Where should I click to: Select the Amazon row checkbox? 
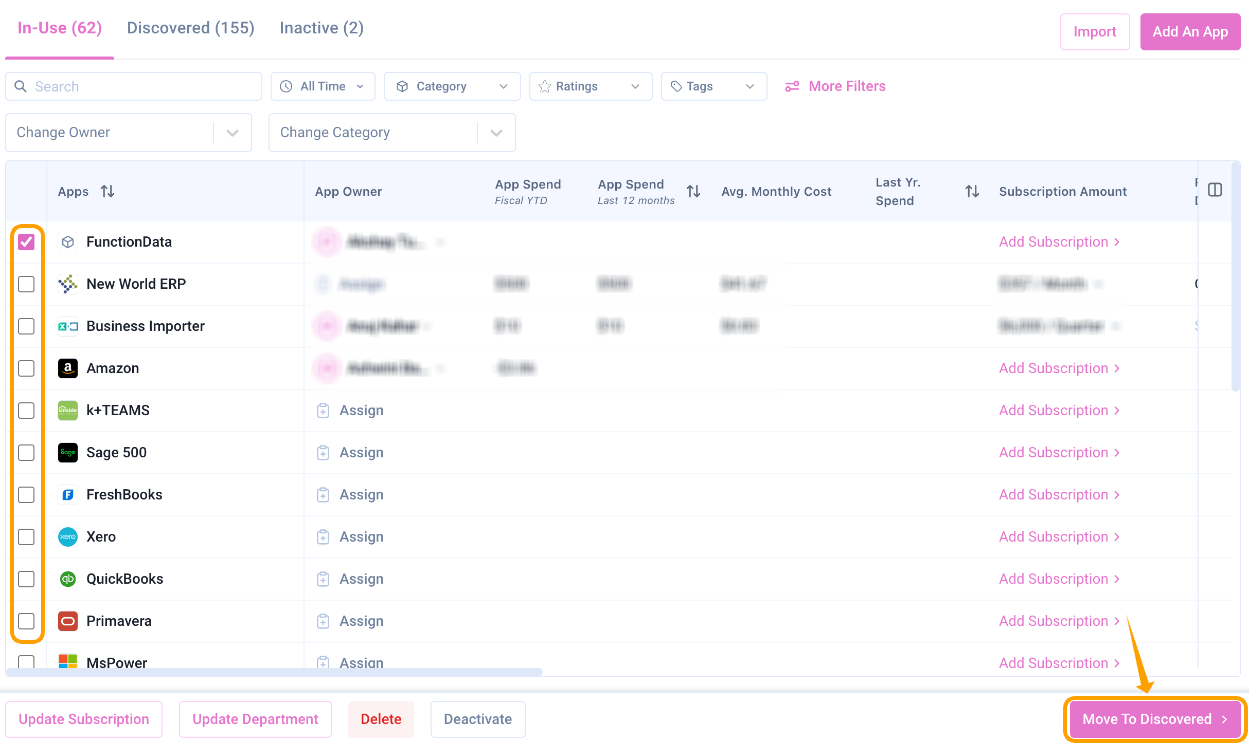(26, 368)
